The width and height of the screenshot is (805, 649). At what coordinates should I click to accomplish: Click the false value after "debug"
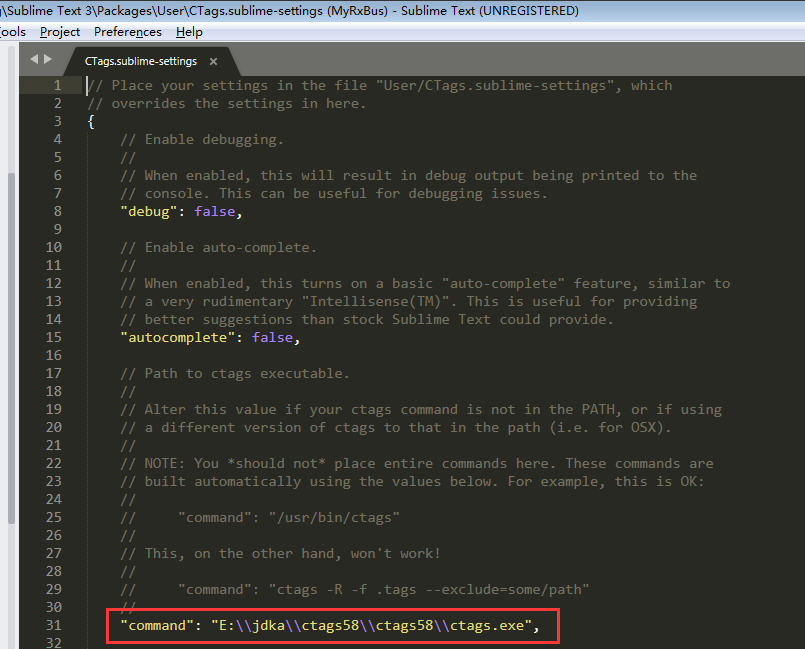(x=215, y=212)
